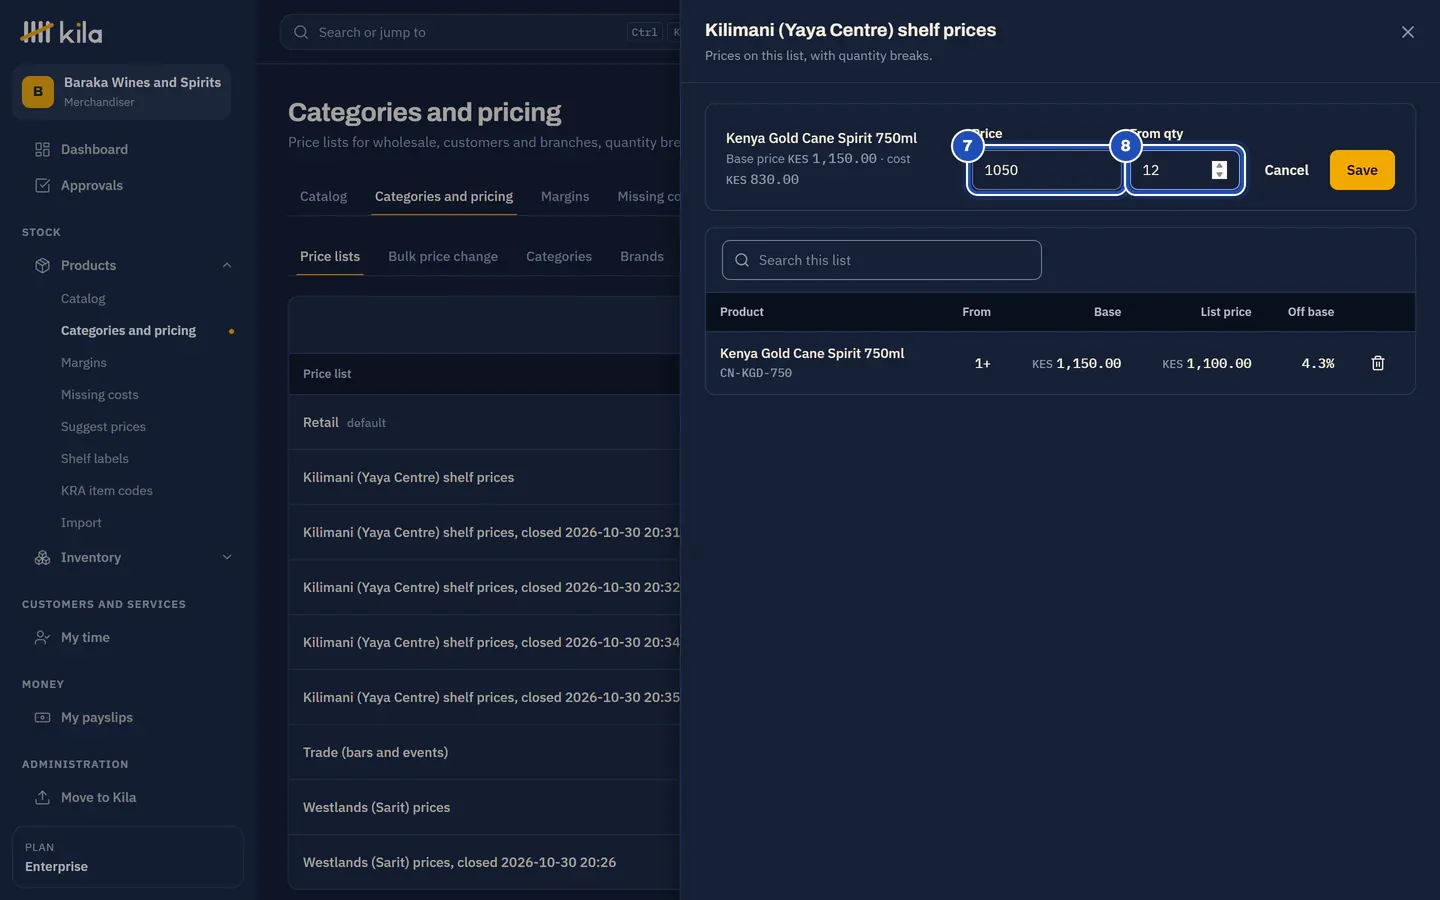Click the From qty stepper arrows
1440x900 pixels.
tap(1219, 170)
